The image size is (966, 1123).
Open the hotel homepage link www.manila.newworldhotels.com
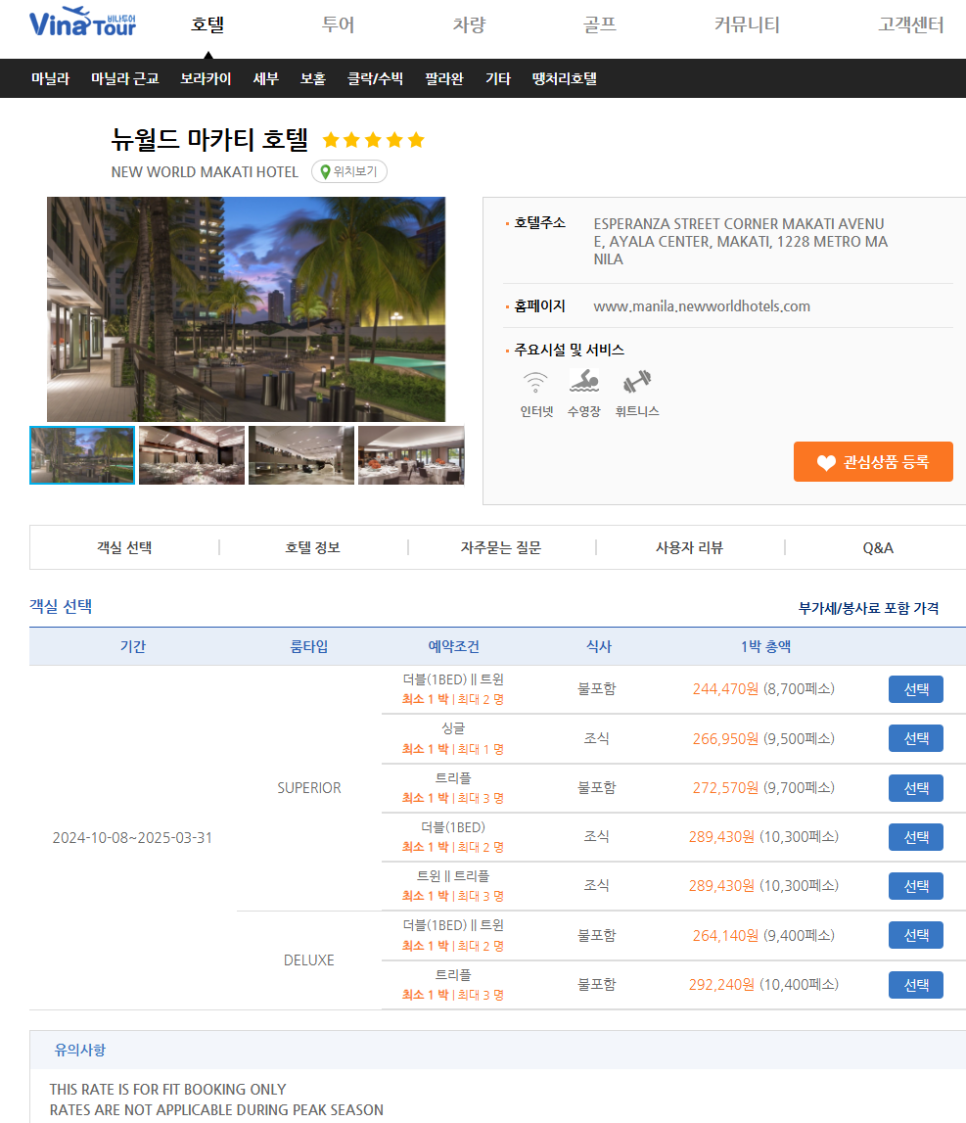click(702, 307)
